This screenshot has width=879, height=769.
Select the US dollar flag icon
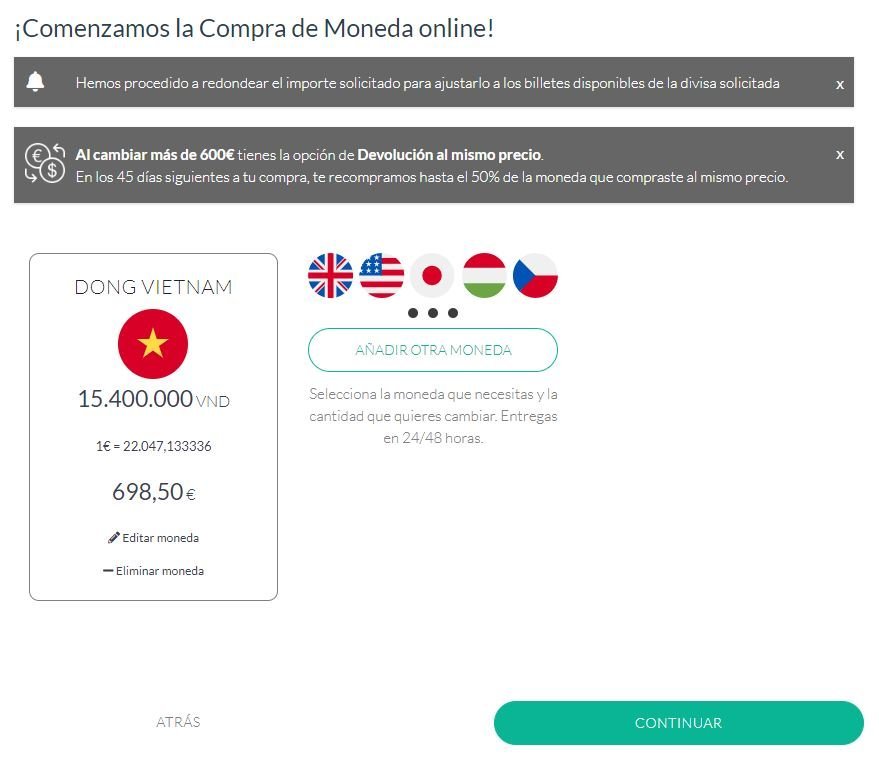(x=382, y=276)
